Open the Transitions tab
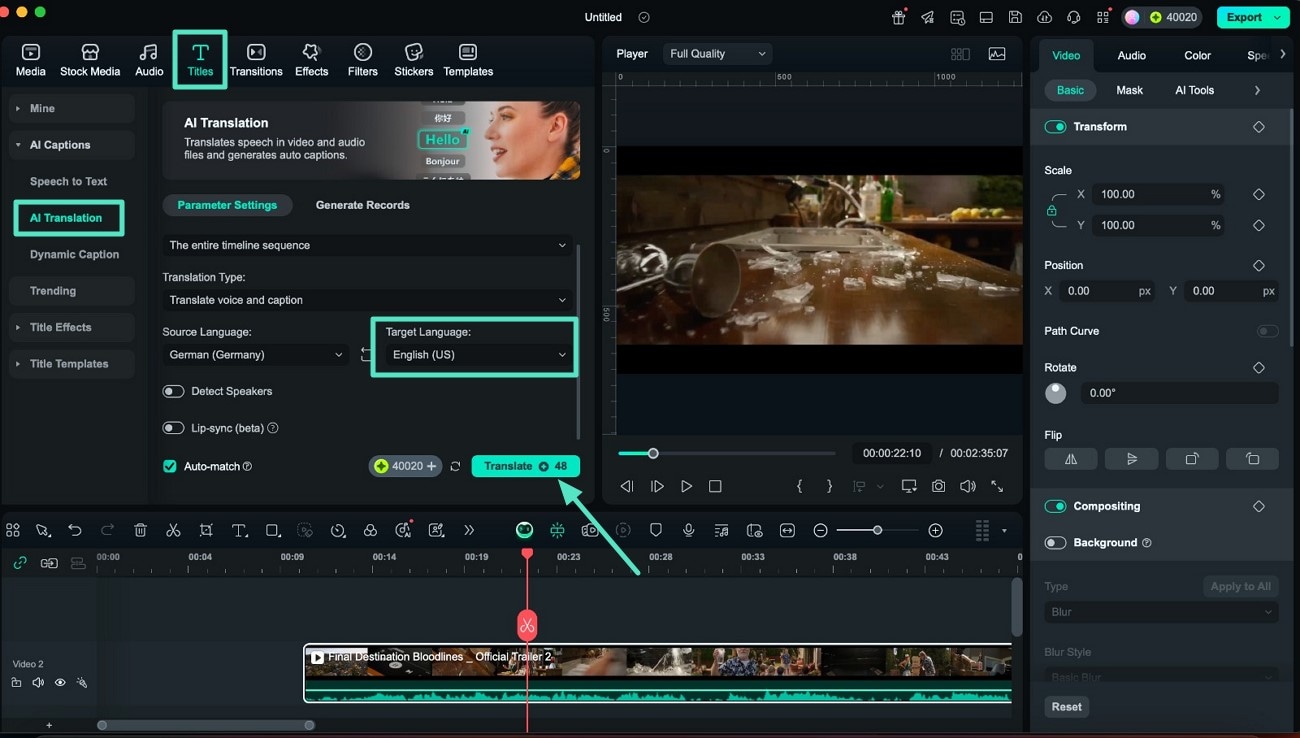The image size is (1300, 738). pyautogui.click(x=256, y=60)
